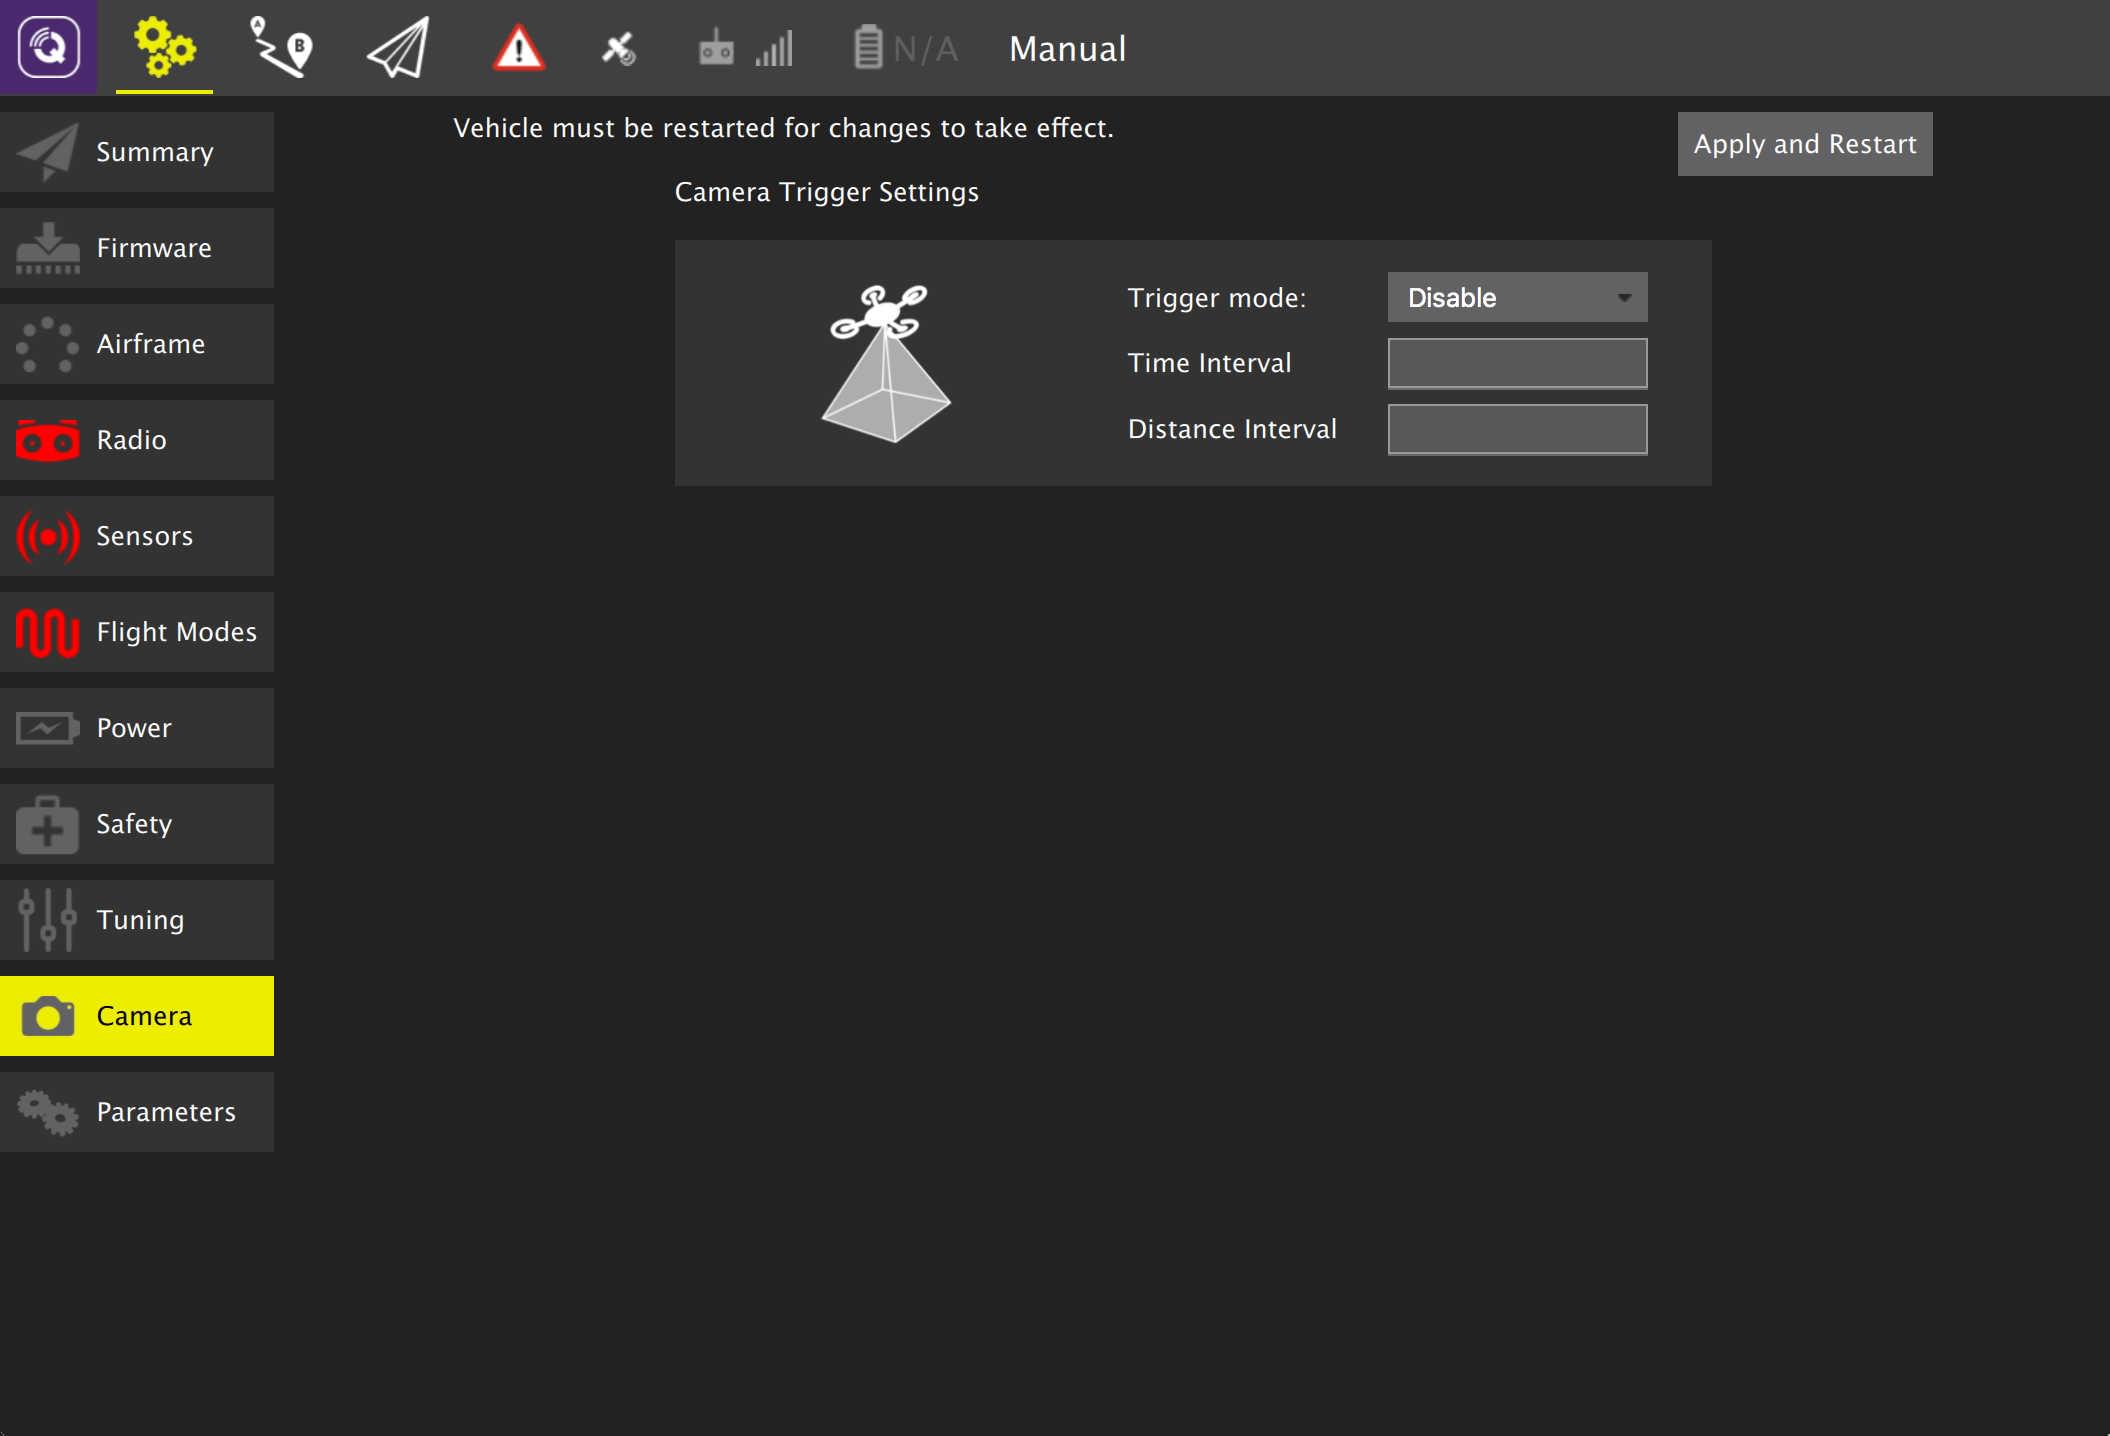Viewport: 2110px width, 1436px height.
Task: Click the QGroundControl logo icon
Action: (48, 48)
